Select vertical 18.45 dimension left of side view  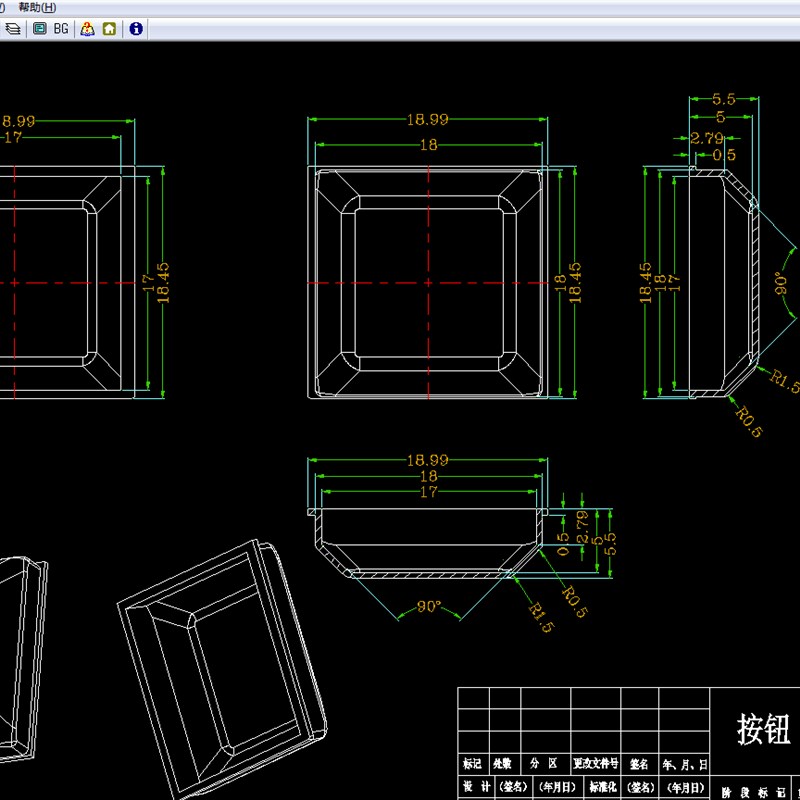(645, 282)
